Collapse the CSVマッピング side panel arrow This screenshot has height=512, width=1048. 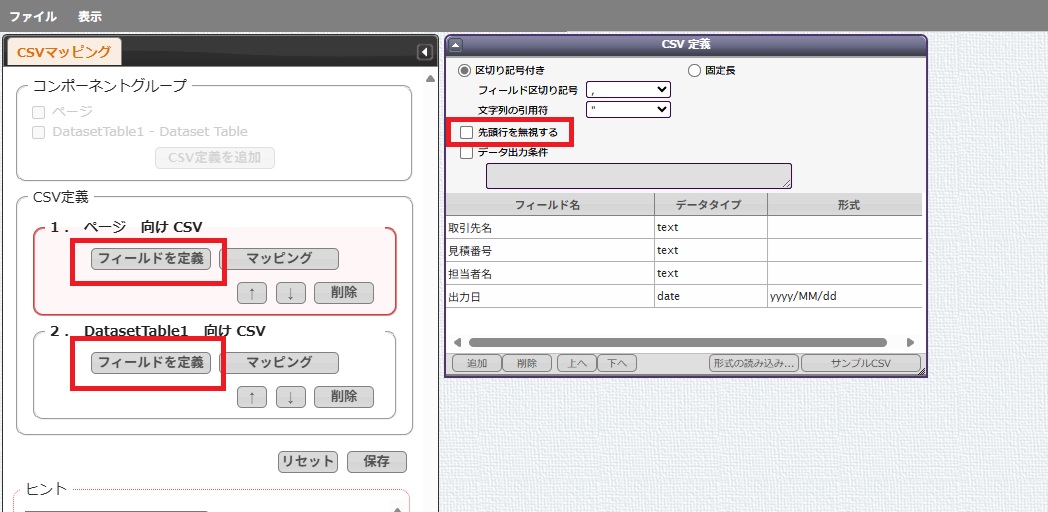click(424, 52)
